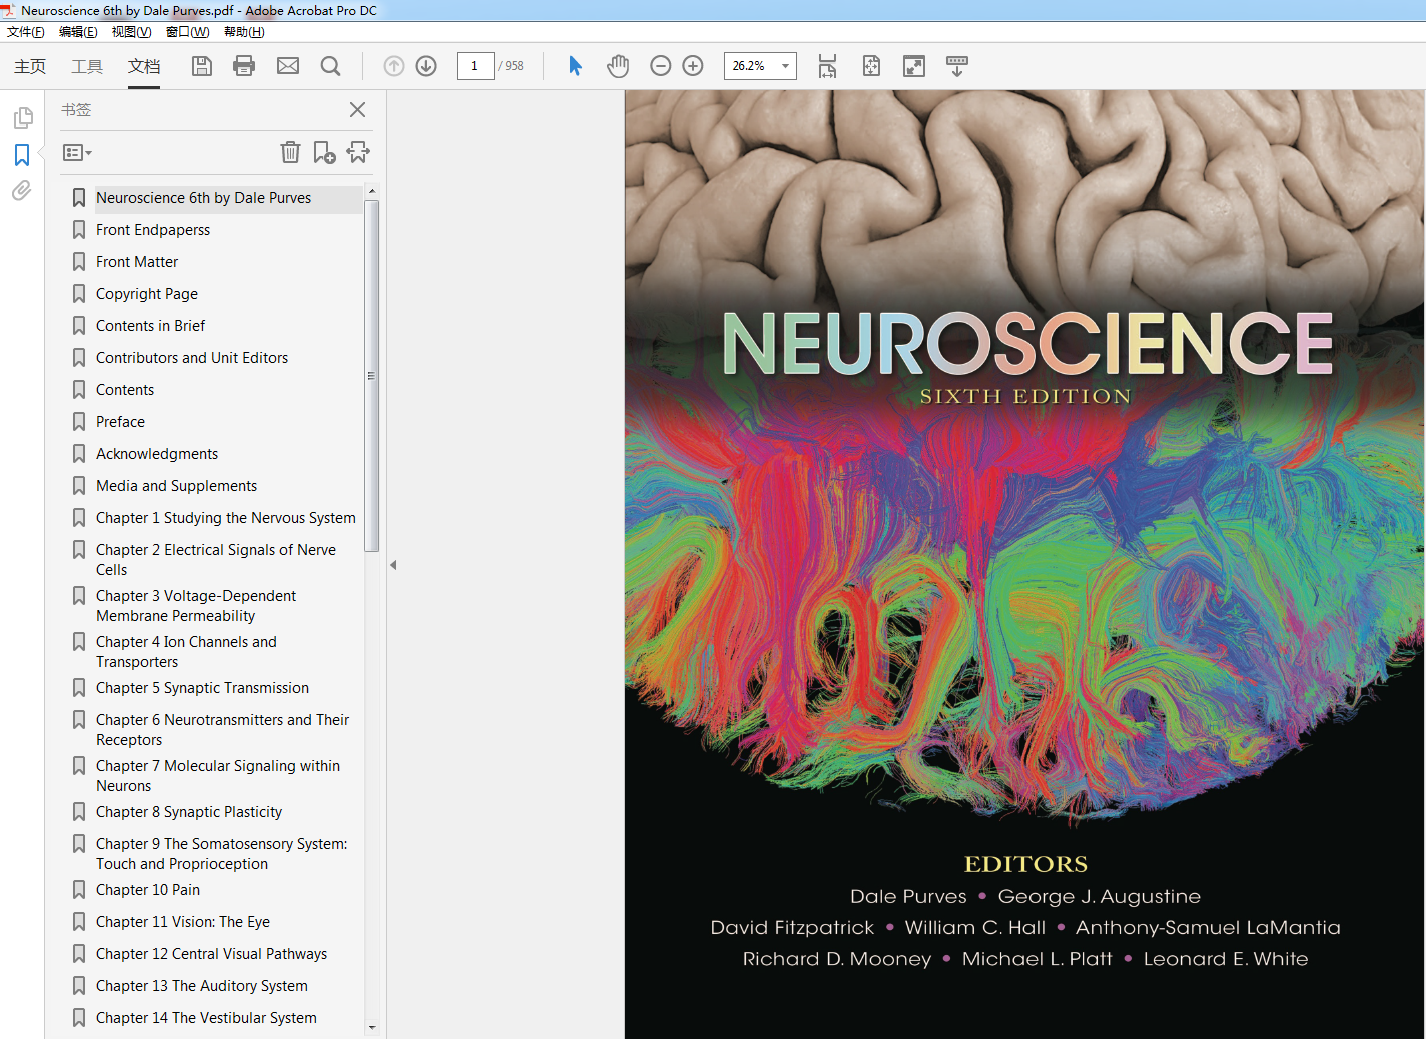Open Chapter 1 Studying the Nervous System
This screenshot has height=1039, width=1426.
(226, 518)
